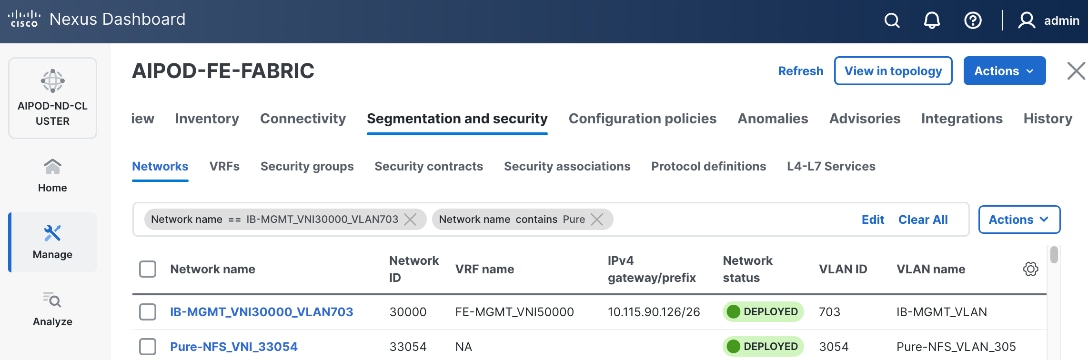The width and height of the screenshot is (1088, 360).
Task: Click the AIPOD-FE-FABRIC title
Action: tap(223, 71)
